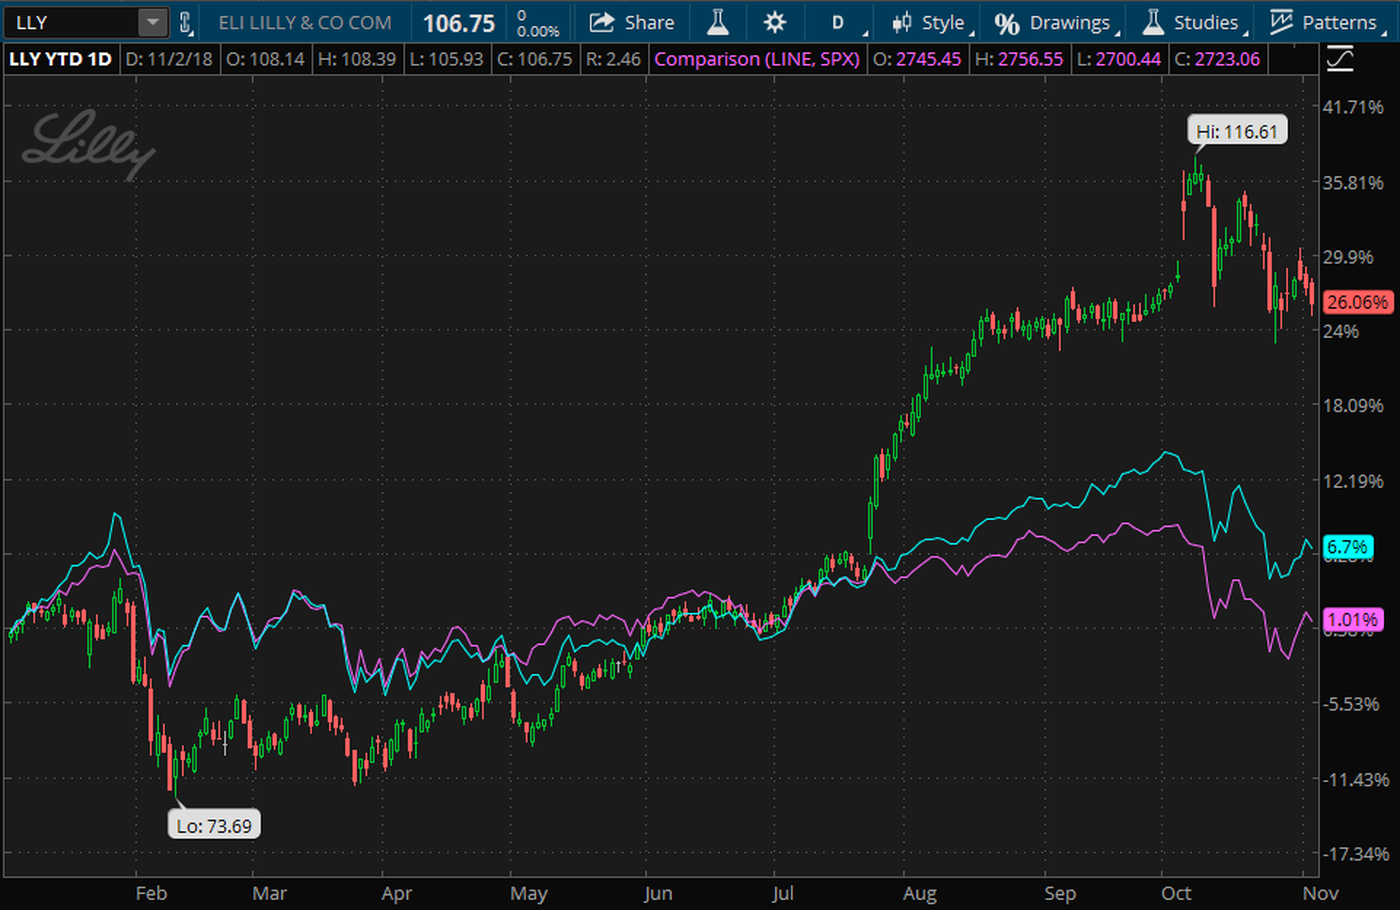Click the SPX O: 2745.45 value

click(917, 59)
